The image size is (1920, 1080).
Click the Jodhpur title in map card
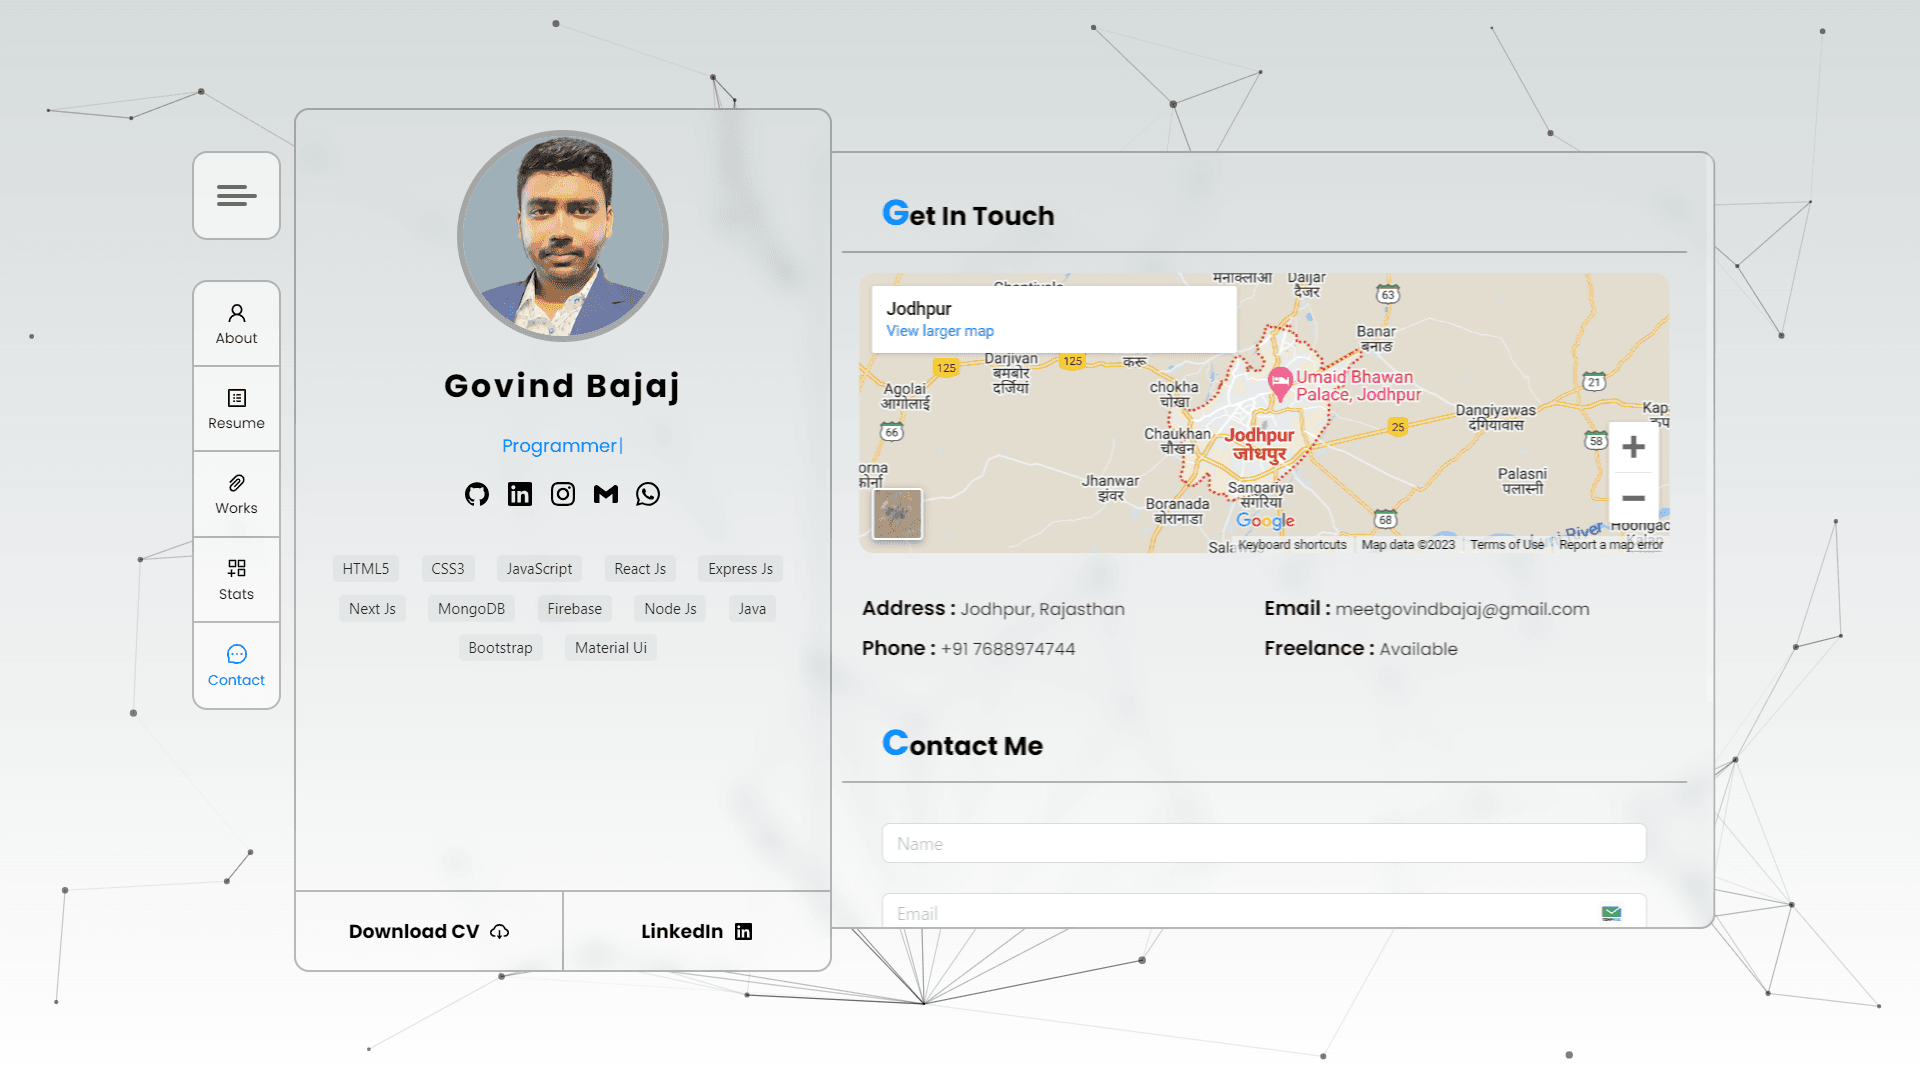pyautogui.click(x=918, y=309)
